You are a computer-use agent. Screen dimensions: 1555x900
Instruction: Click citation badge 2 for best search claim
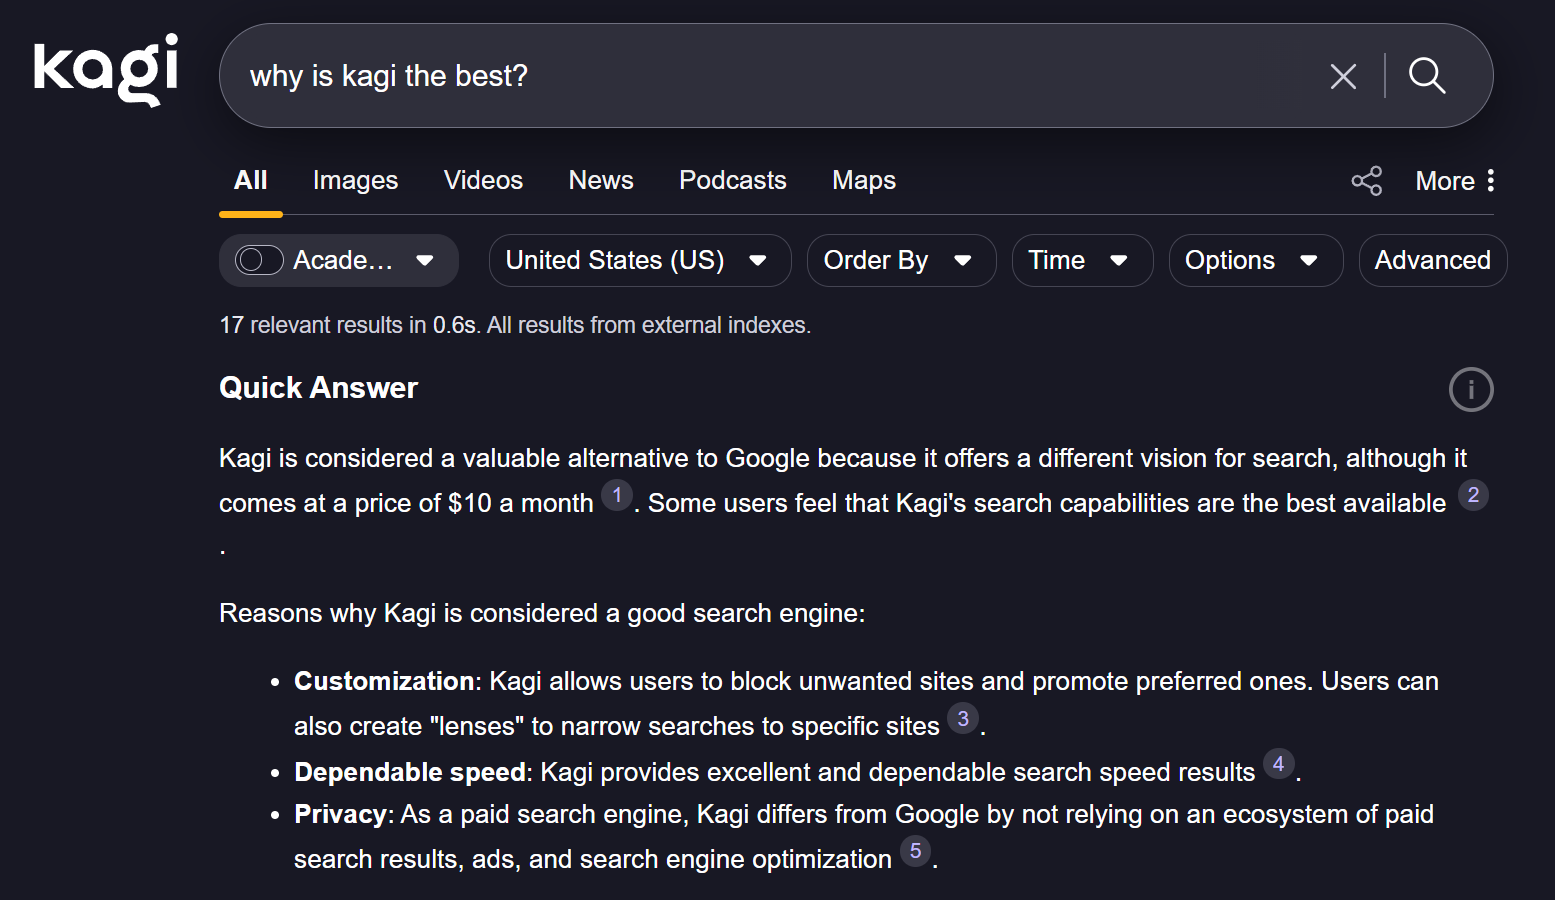click(x=1473, y=495)
